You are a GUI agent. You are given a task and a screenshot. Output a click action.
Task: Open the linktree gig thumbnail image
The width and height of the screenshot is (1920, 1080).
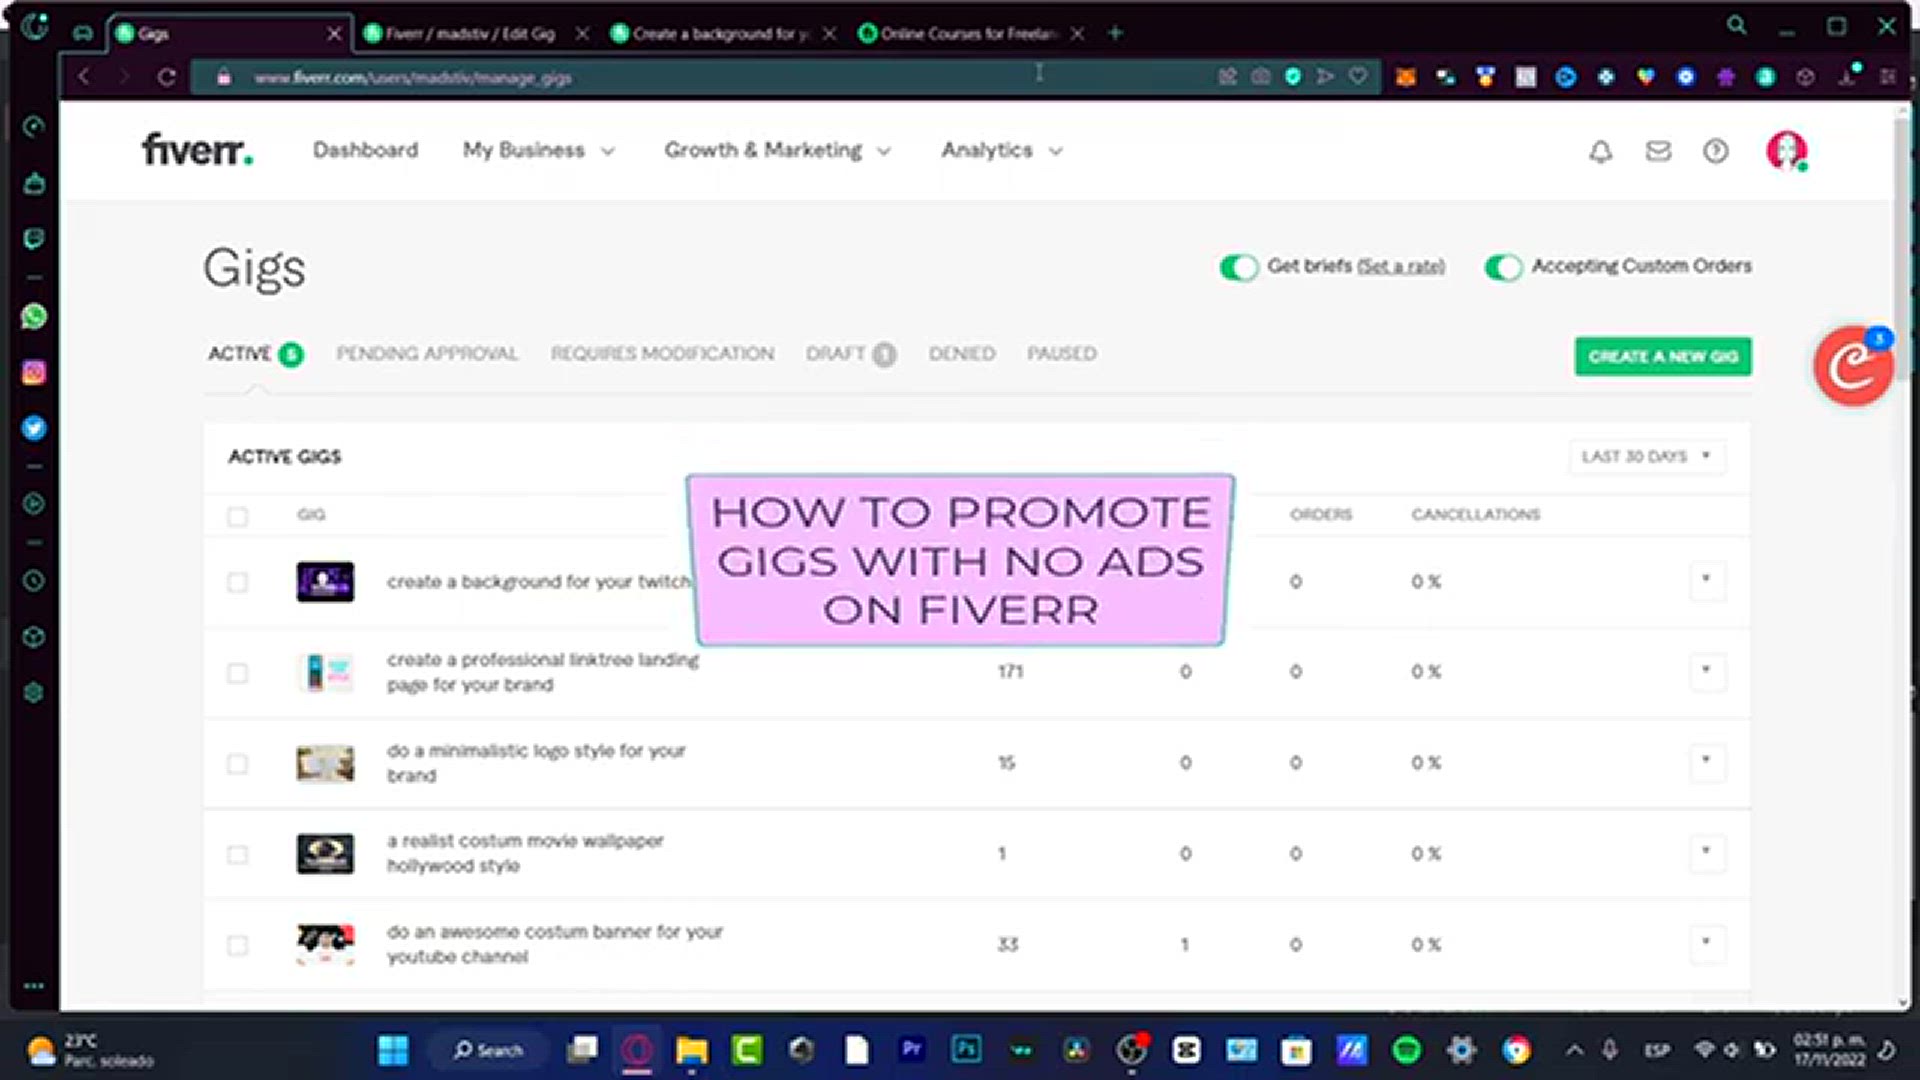pyautogui.click(x=325, y=672)
